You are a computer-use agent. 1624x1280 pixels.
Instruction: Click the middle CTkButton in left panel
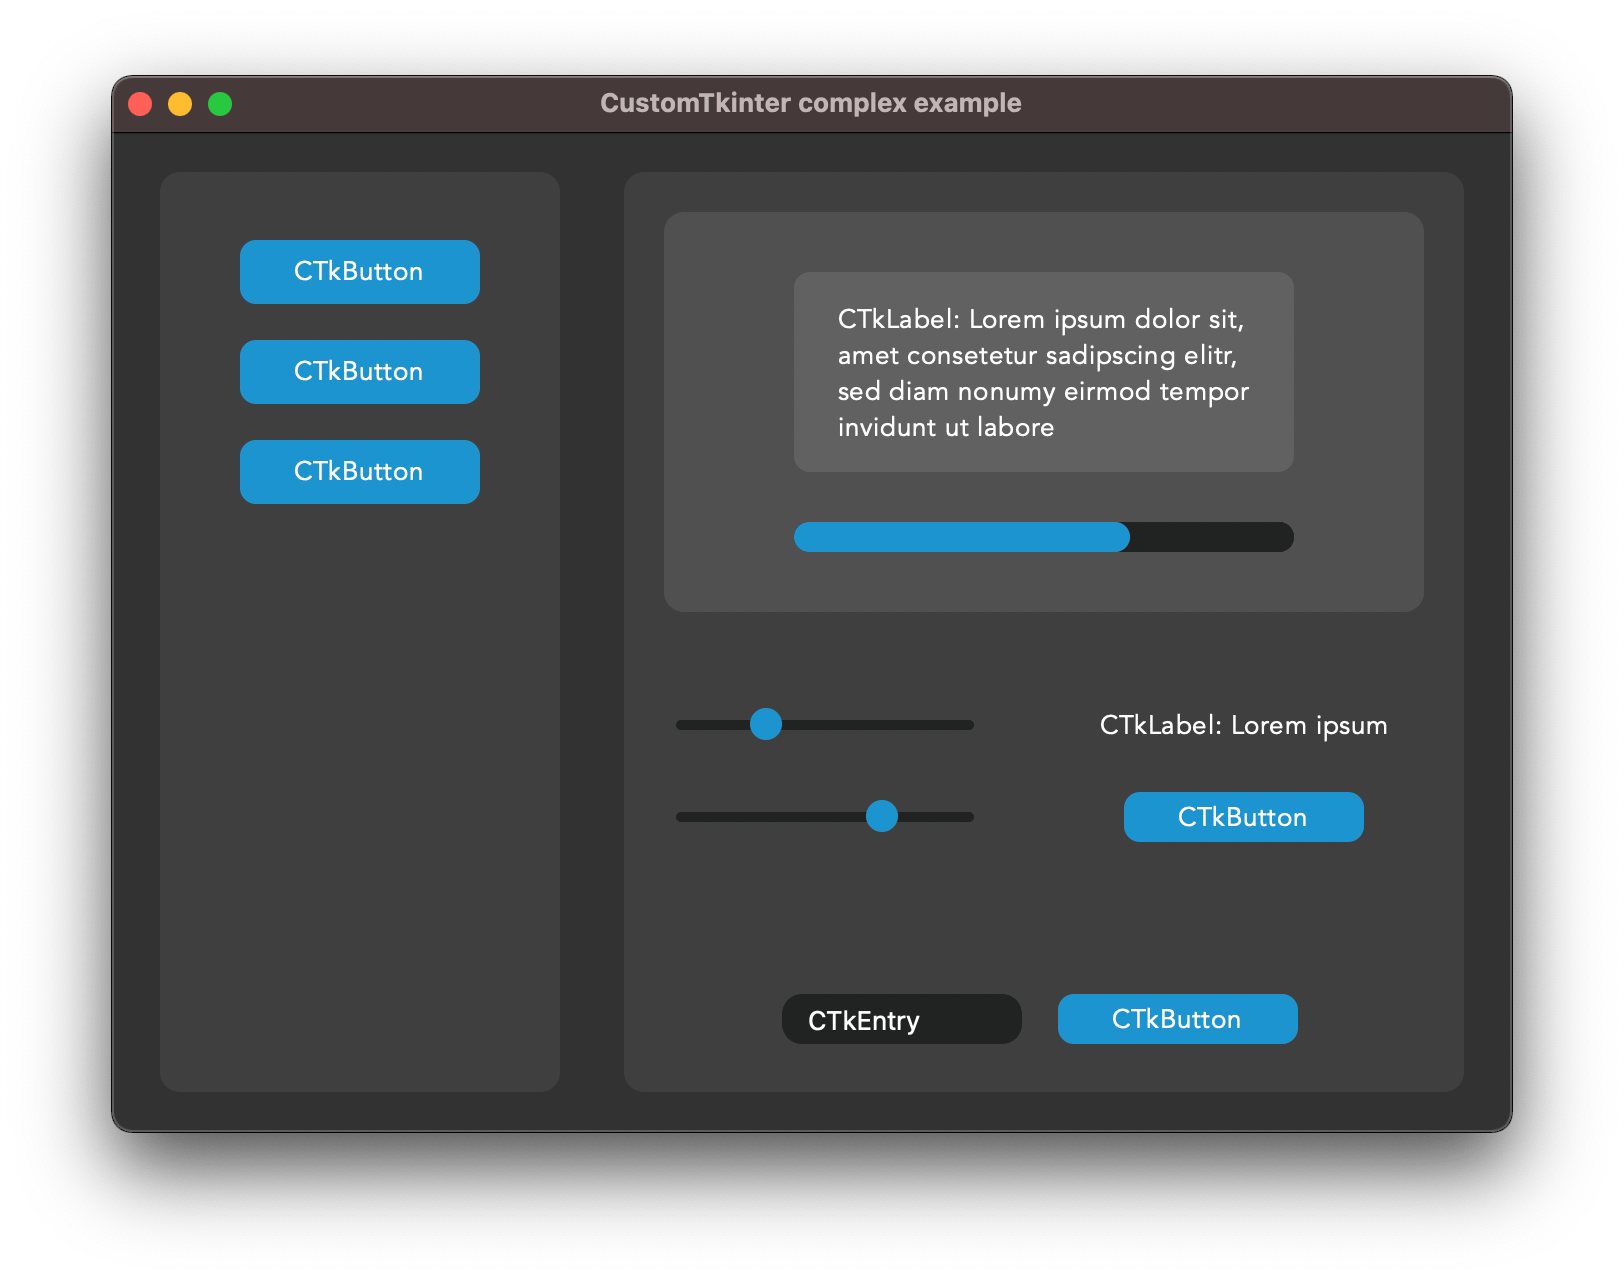coord(360,372)
